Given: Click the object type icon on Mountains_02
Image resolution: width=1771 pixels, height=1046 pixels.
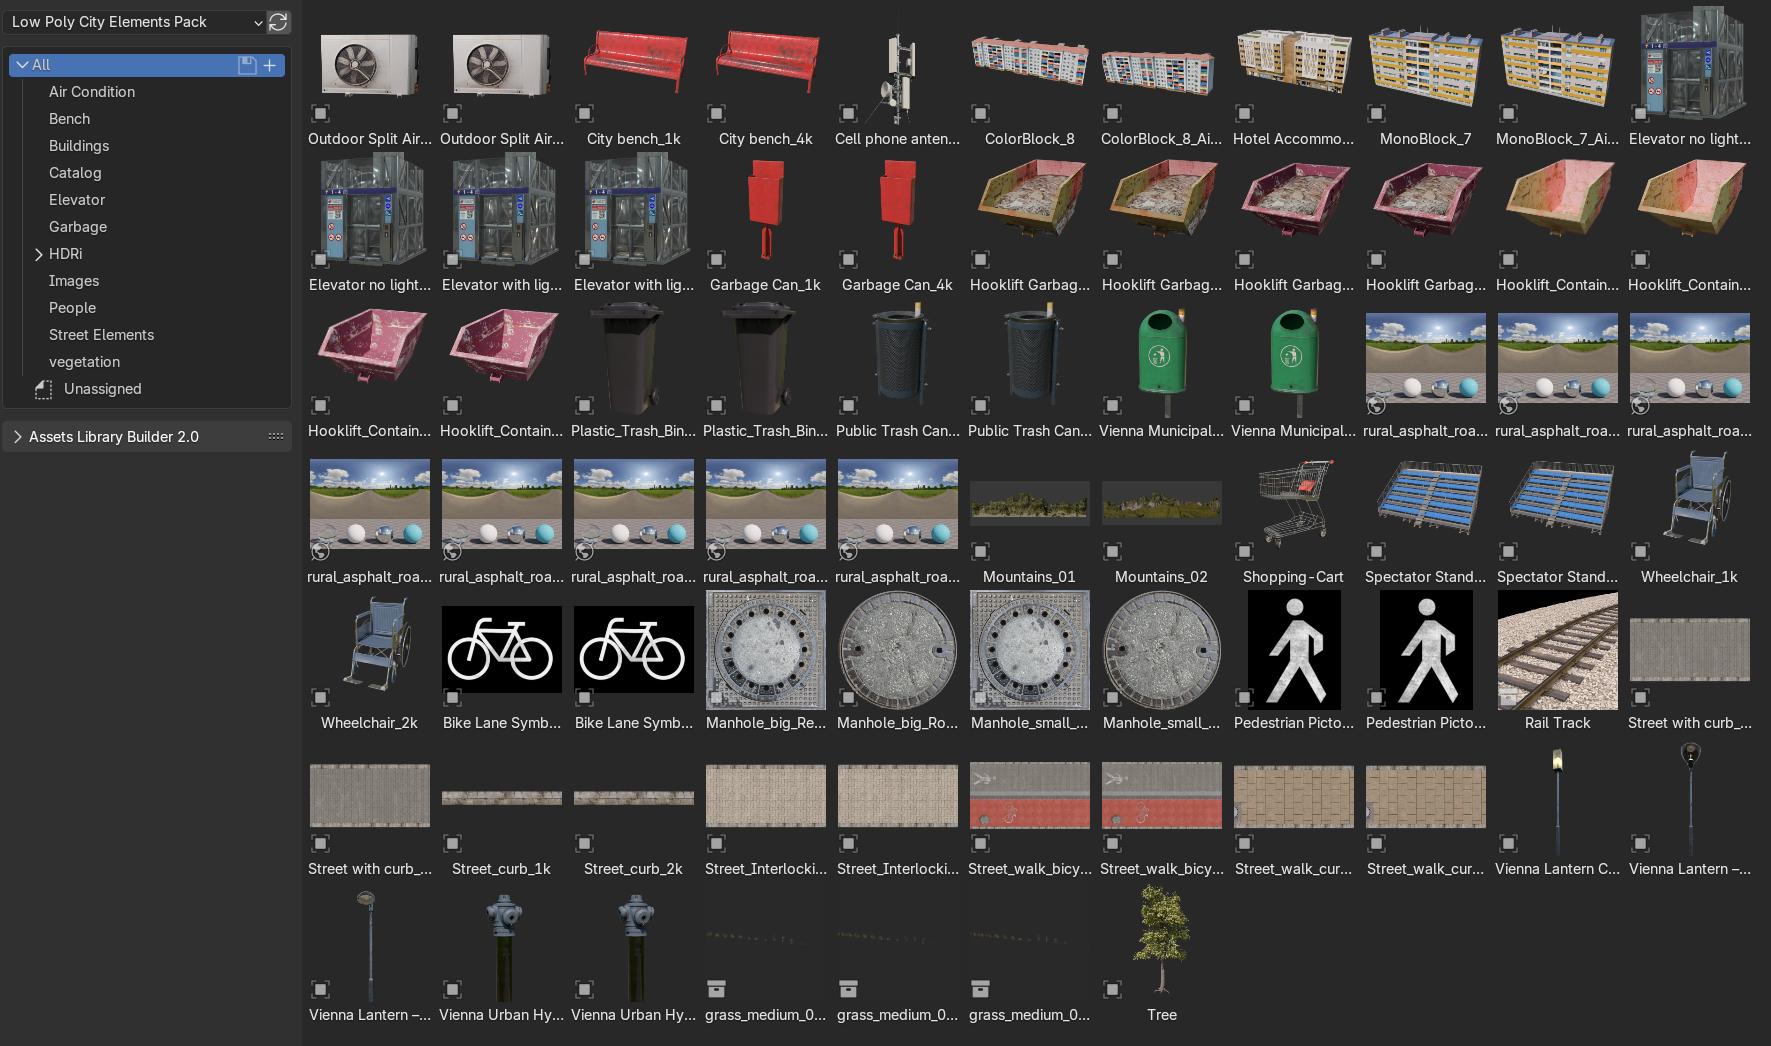Looking at the screenshot, I should pos(1112,552).
